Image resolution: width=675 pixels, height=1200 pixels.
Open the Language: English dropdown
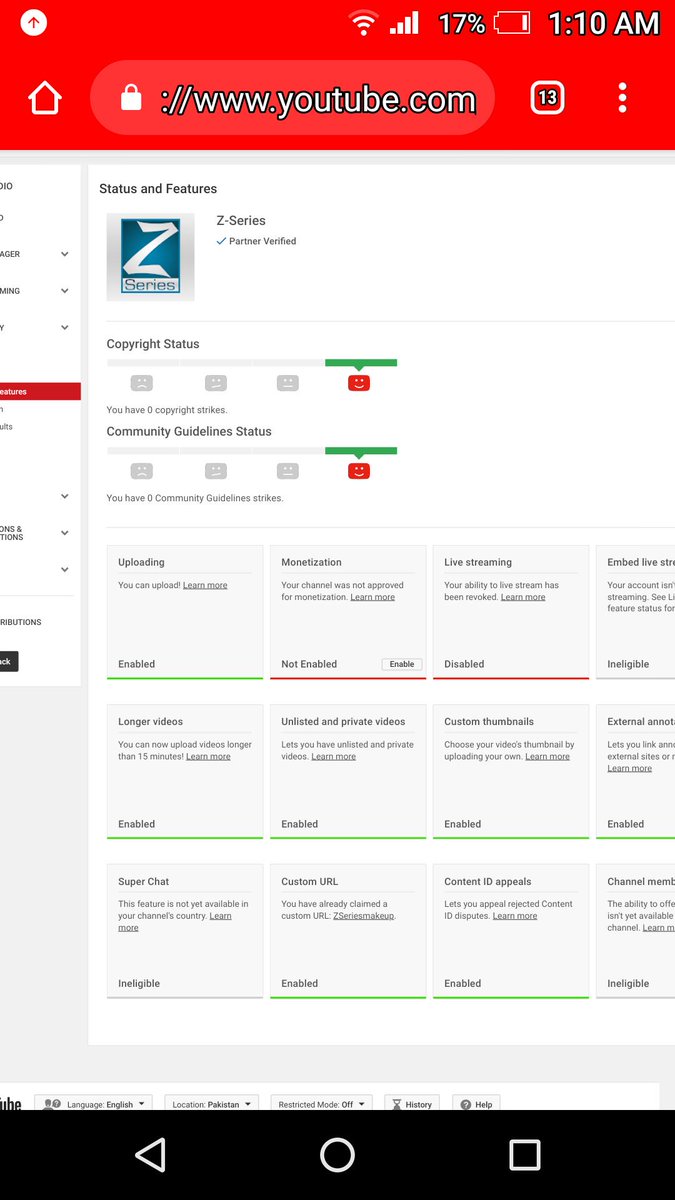[94, 1104]
